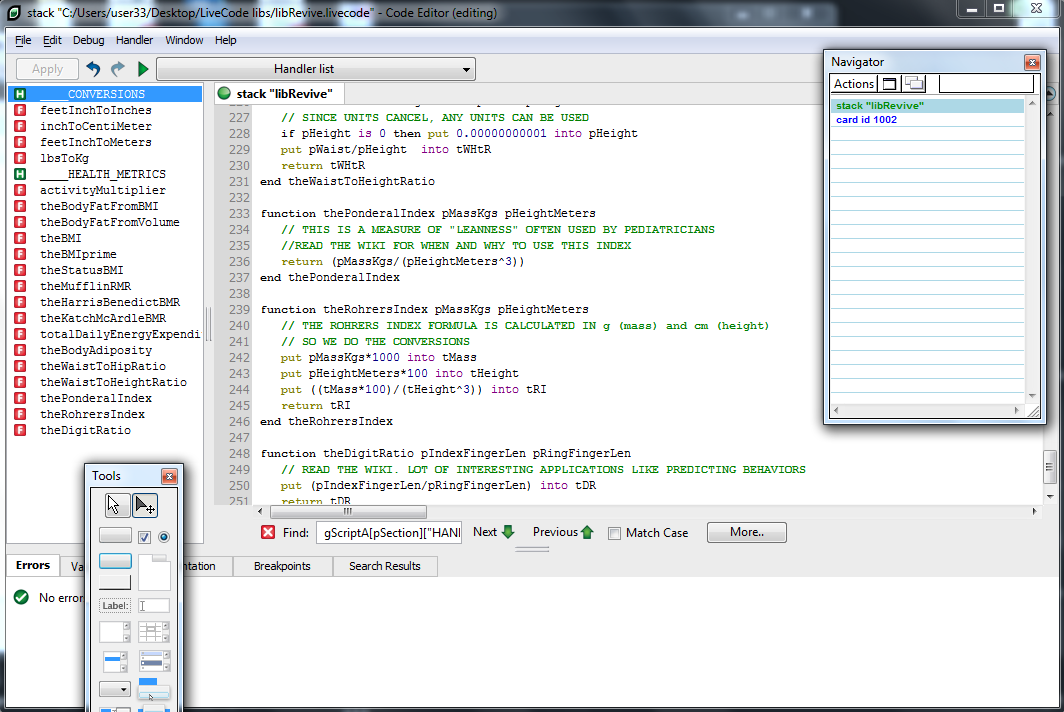Open the File menu
Image resolution: width=1064 pixels, height=712 pixels.
coord(23,40)
